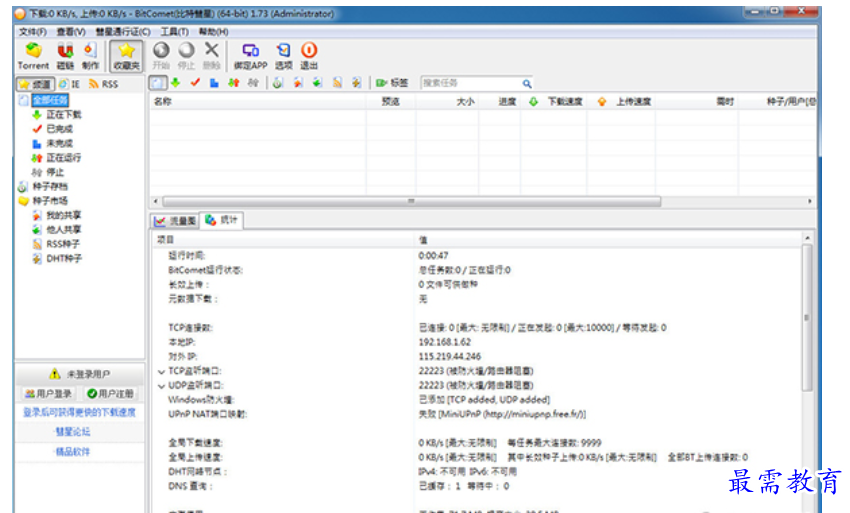The width and height of the screenshot is (850, 513).
Task: Collapse the UDP监听端口 row chevron
Action: tap(161, 386)
